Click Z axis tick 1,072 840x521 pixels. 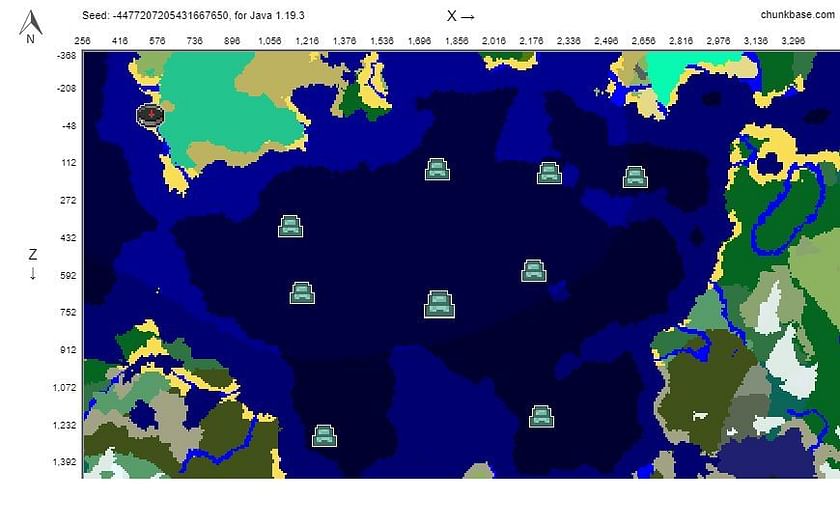tap(65, 387)
